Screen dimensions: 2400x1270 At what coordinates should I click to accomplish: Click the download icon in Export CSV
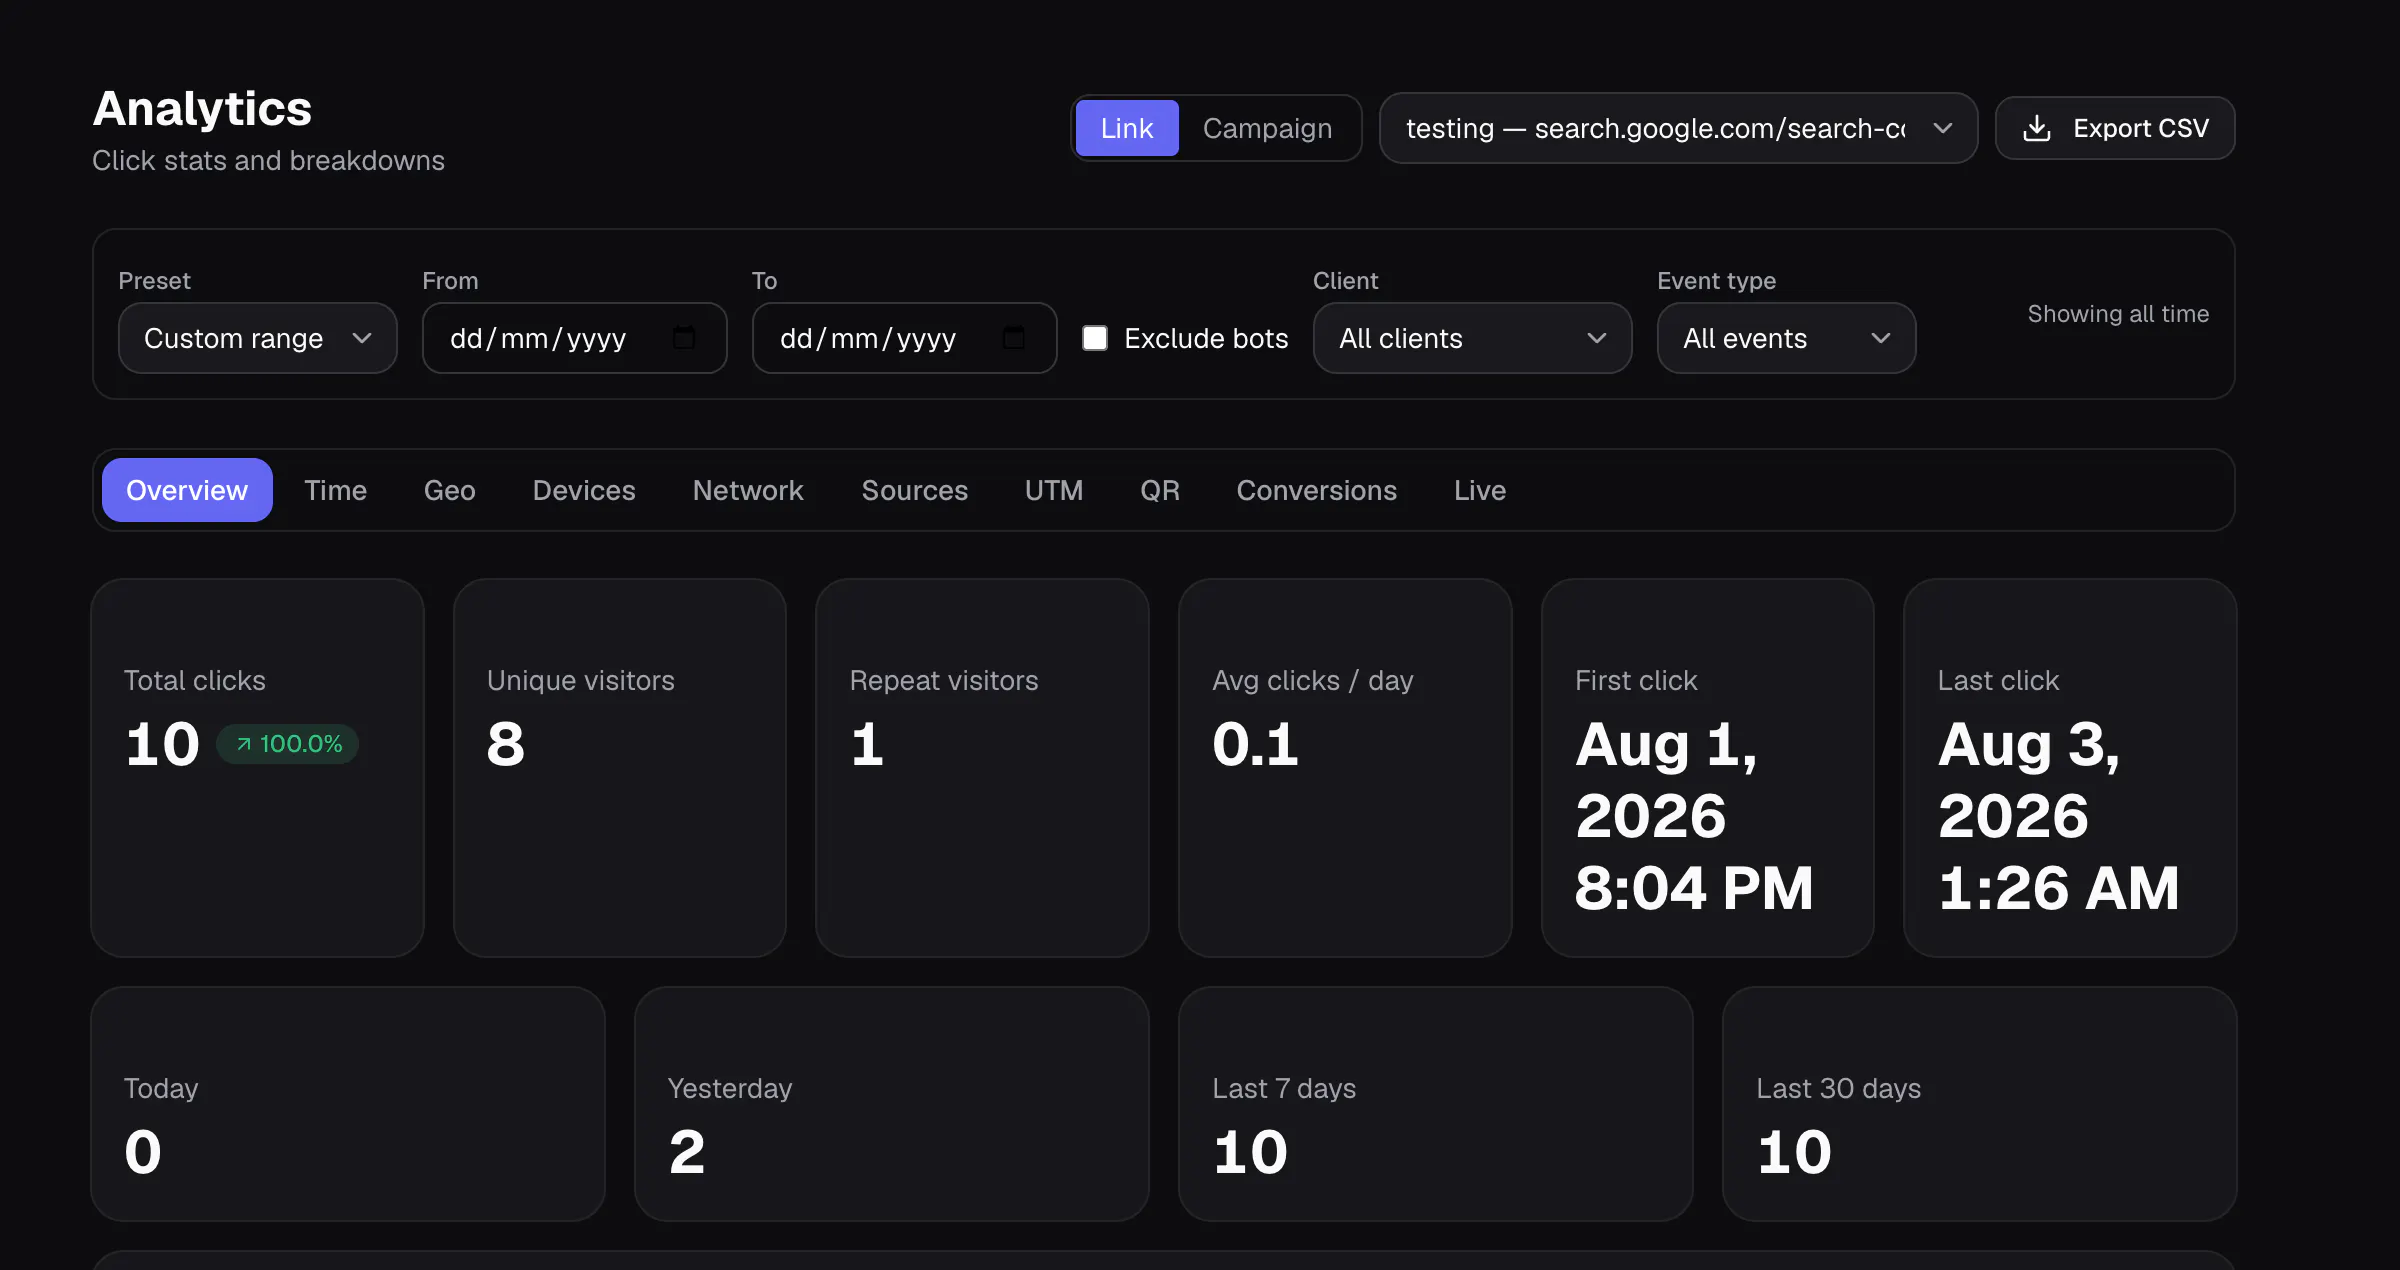(x=2037, y=128)
